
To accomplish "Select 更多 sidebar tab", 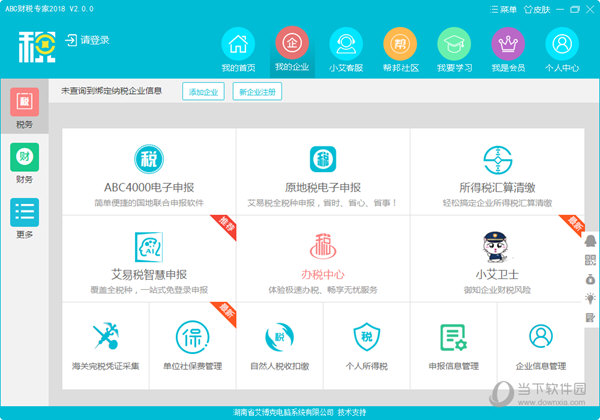I will [24, 218].
